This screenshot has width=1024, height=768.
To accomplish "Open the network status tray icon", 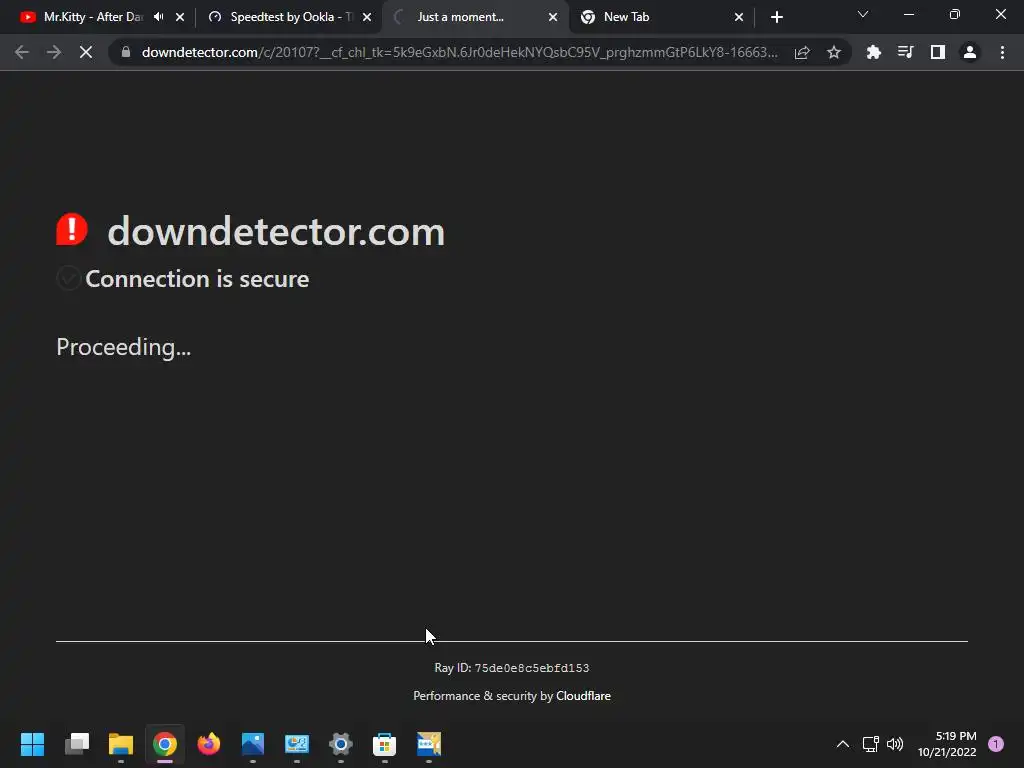I will click(871, 744).
